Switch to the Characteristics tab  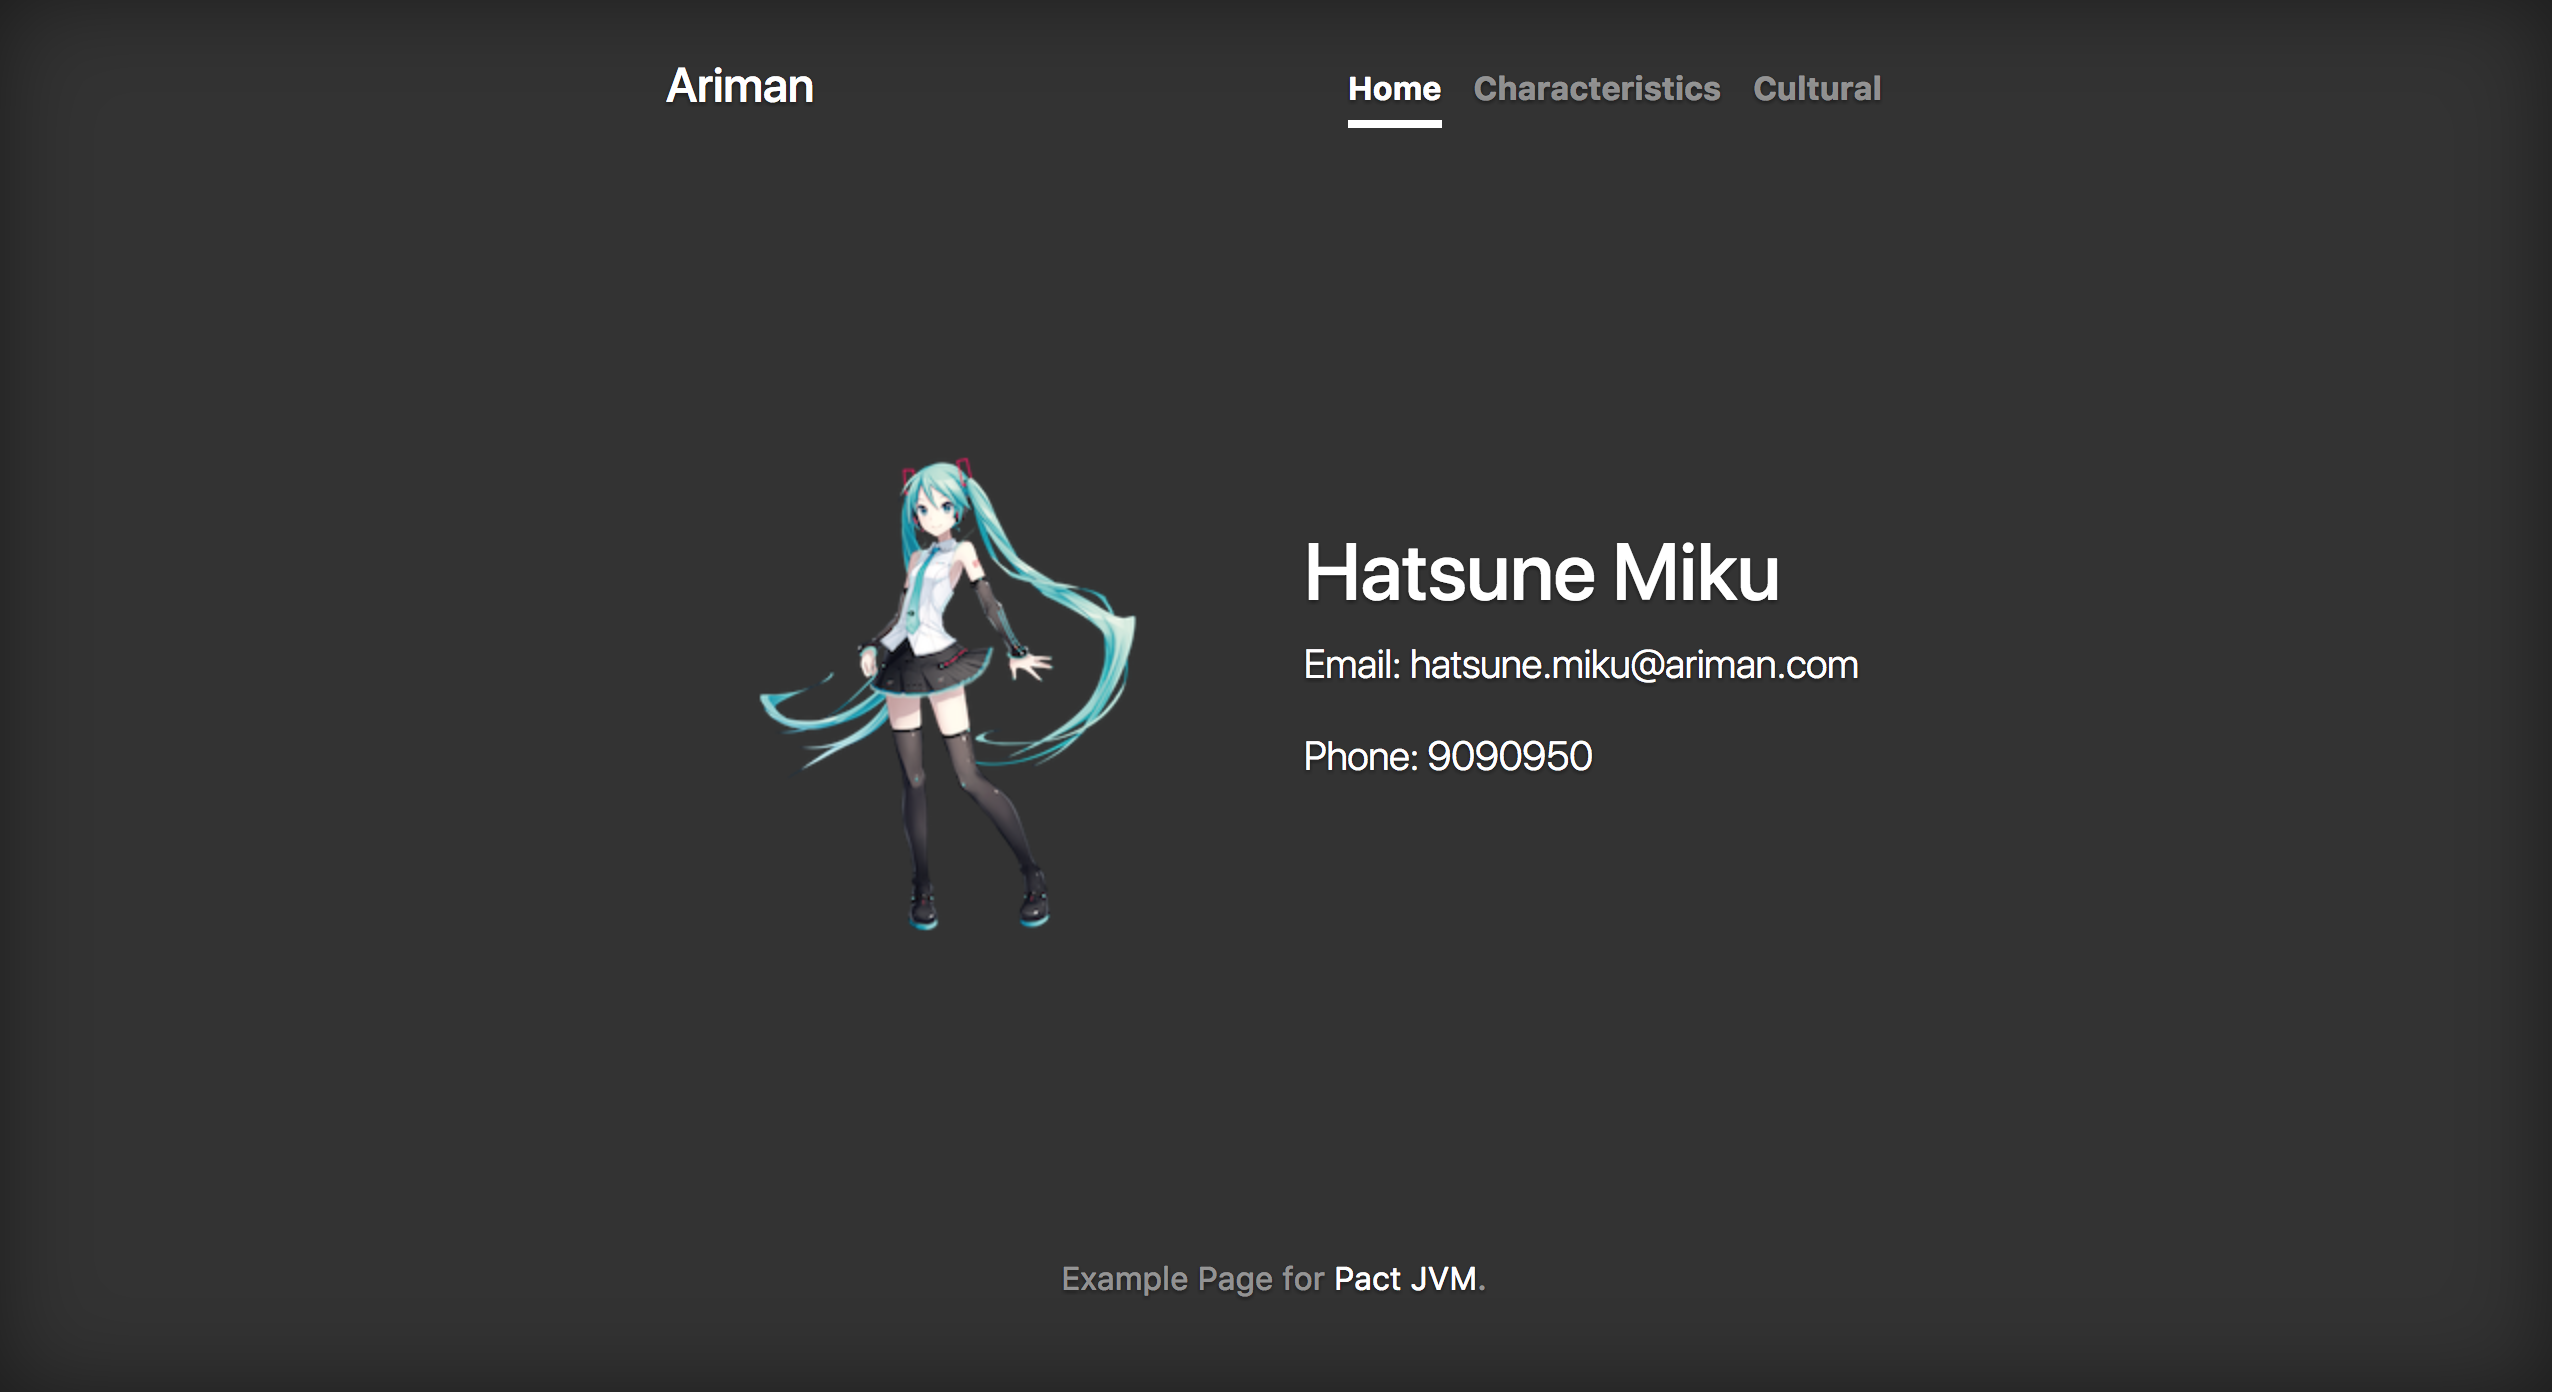click(1597, 89)
